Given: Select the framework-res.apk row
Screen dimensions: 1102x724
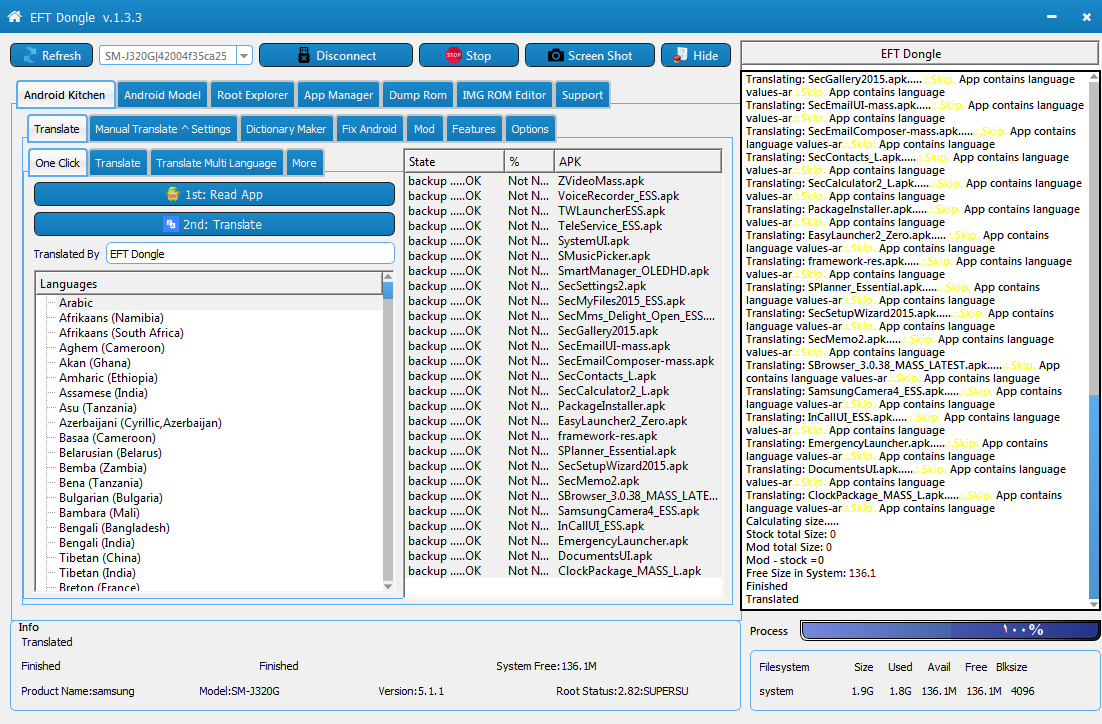Looking at the screenshot, I should (x=564, y=436).
